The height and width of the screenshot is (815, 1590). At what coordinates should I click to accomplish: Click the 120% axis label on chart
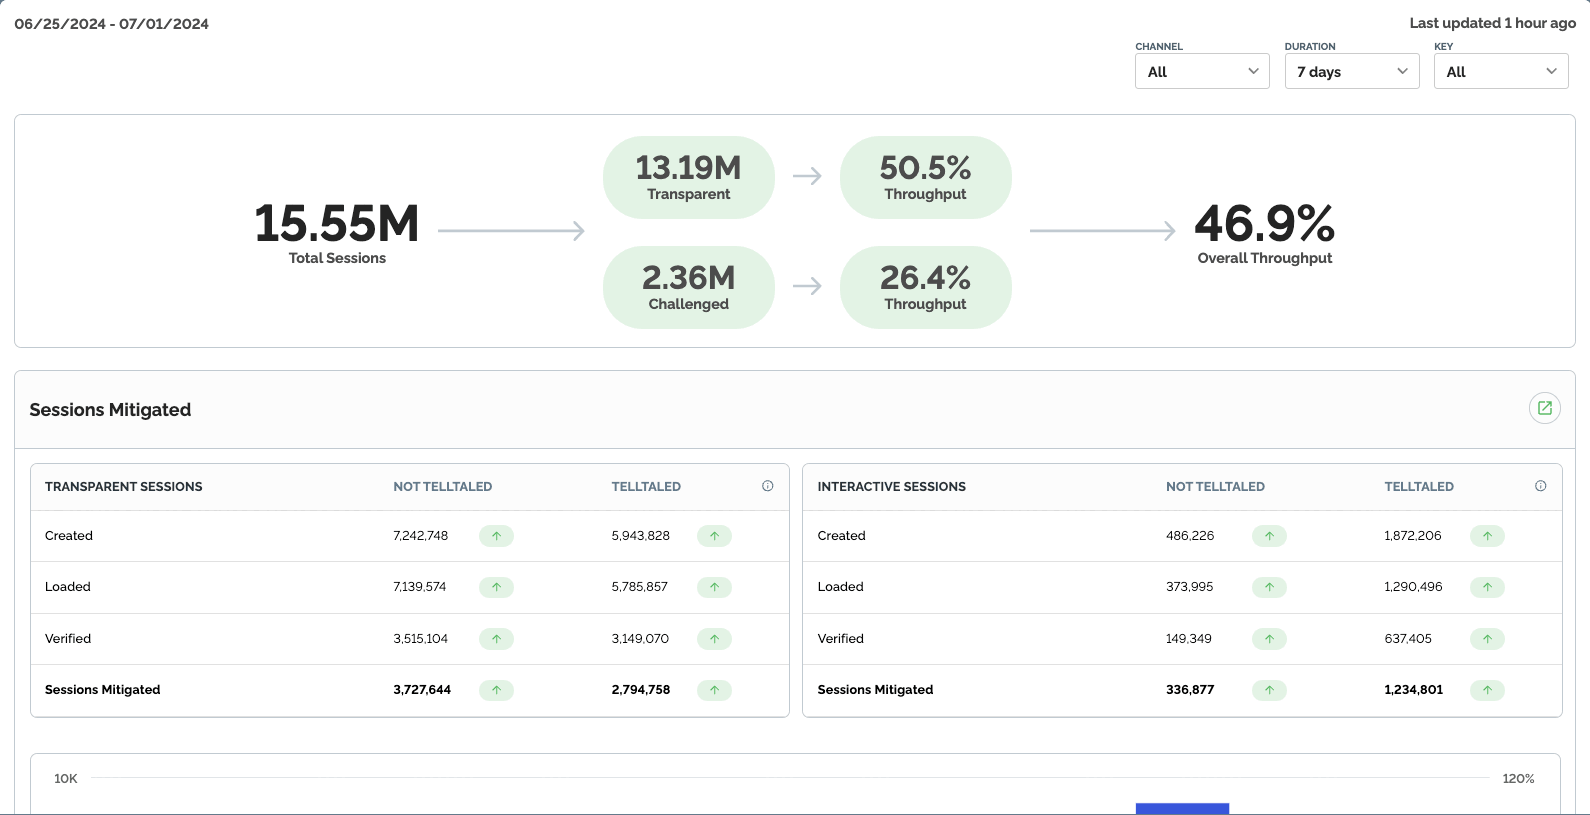(x=1518, y=778)
